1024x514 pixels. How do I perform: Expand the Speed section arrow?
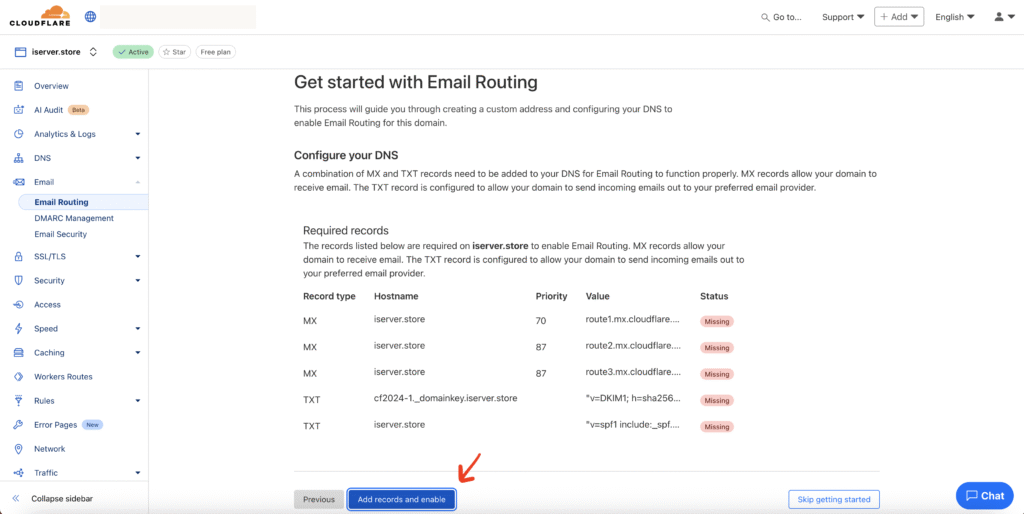click(138, 329)
